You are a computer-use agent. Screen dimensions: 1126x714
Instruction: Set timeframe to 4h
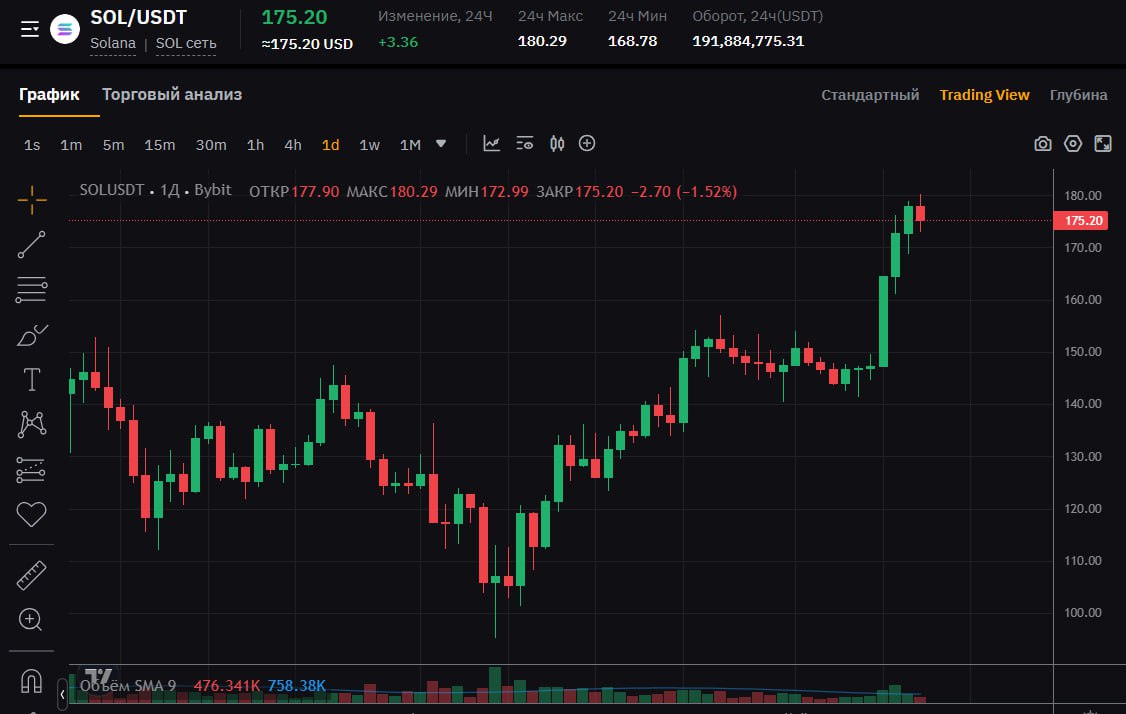(x=293, y=144)
